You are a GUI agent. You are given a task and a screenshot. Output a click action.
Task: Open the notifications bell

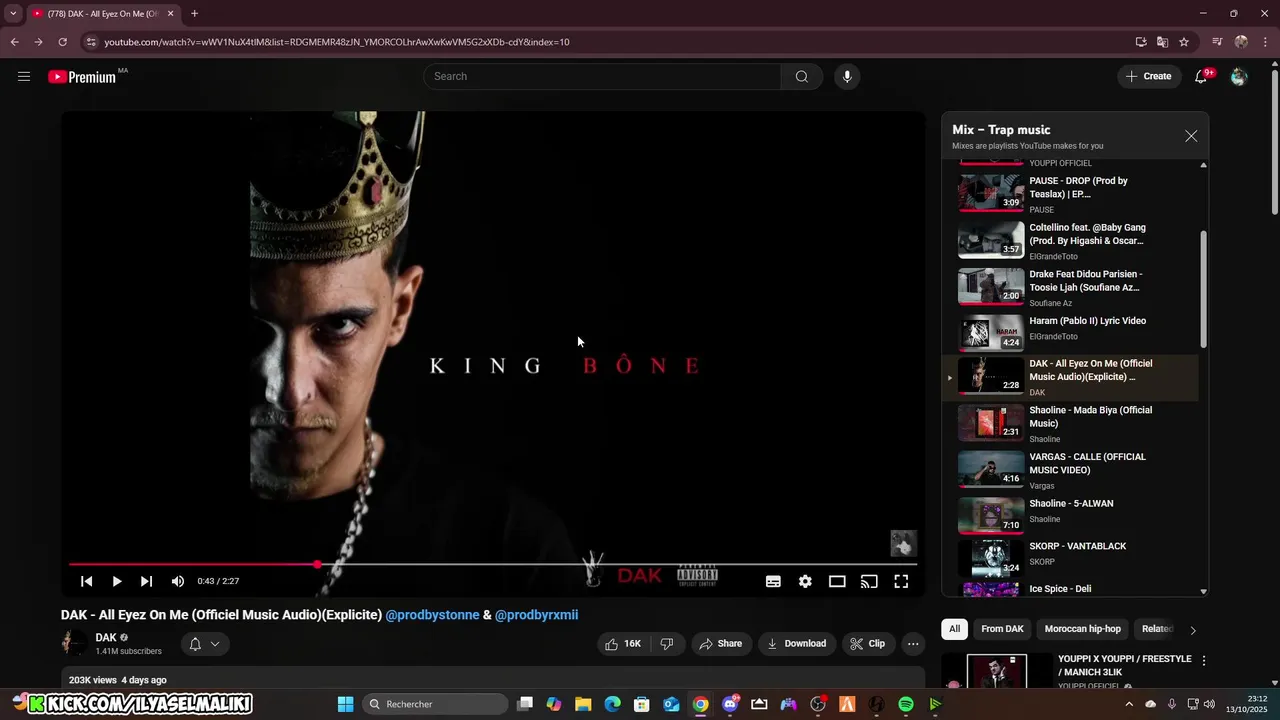point(1202,76)
